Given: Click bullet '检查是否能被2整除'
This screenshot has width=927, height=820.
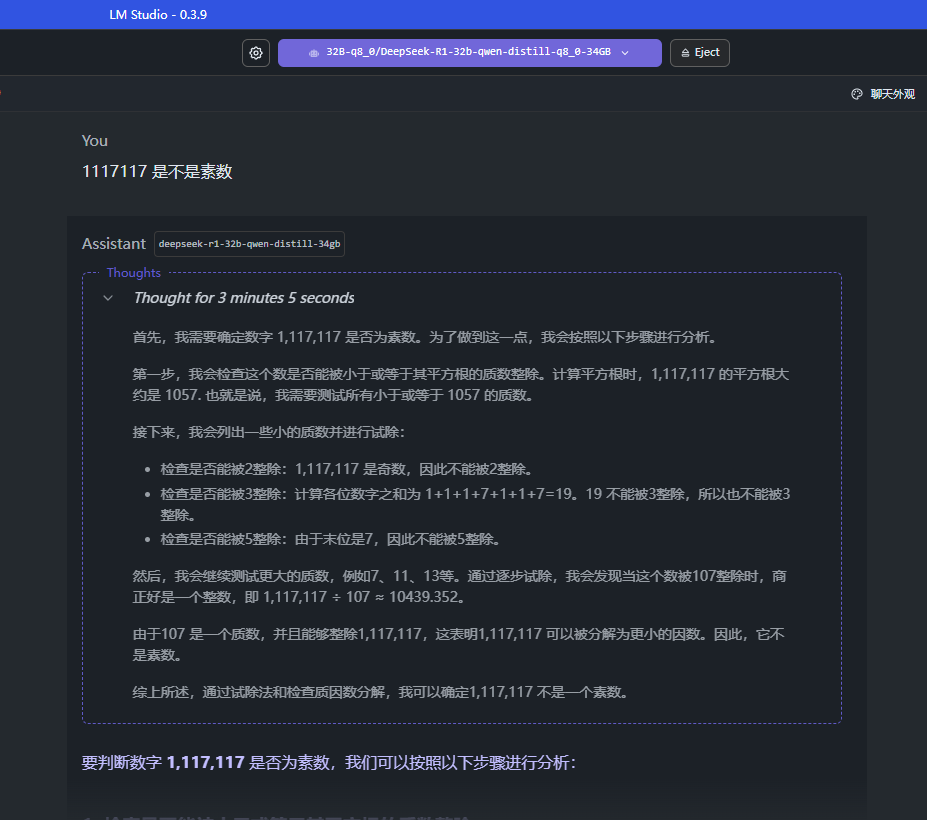Looking at the screenshot, I should pos(348,469).
